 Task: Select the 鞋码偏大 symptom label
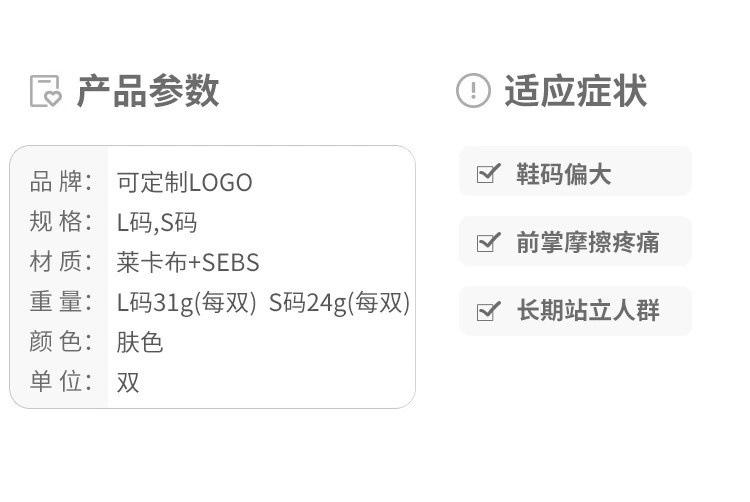(x=563, y=174)
